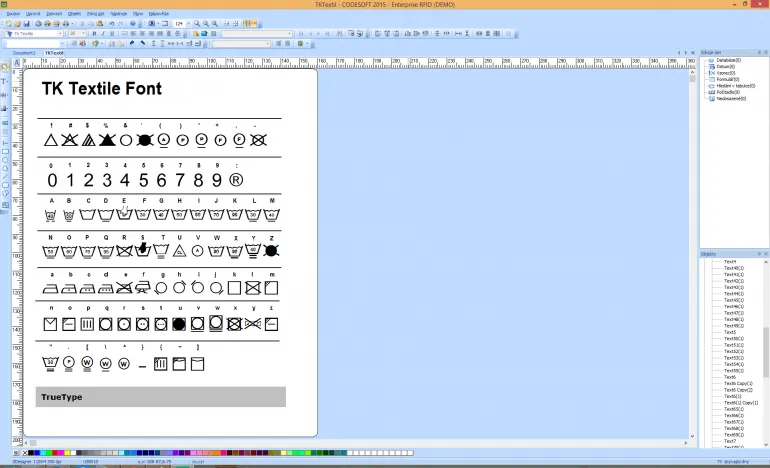770x468 pixels.
Task: Click the align-left paragraph icon
Action: pyautogui.click(x=133, y=33)
